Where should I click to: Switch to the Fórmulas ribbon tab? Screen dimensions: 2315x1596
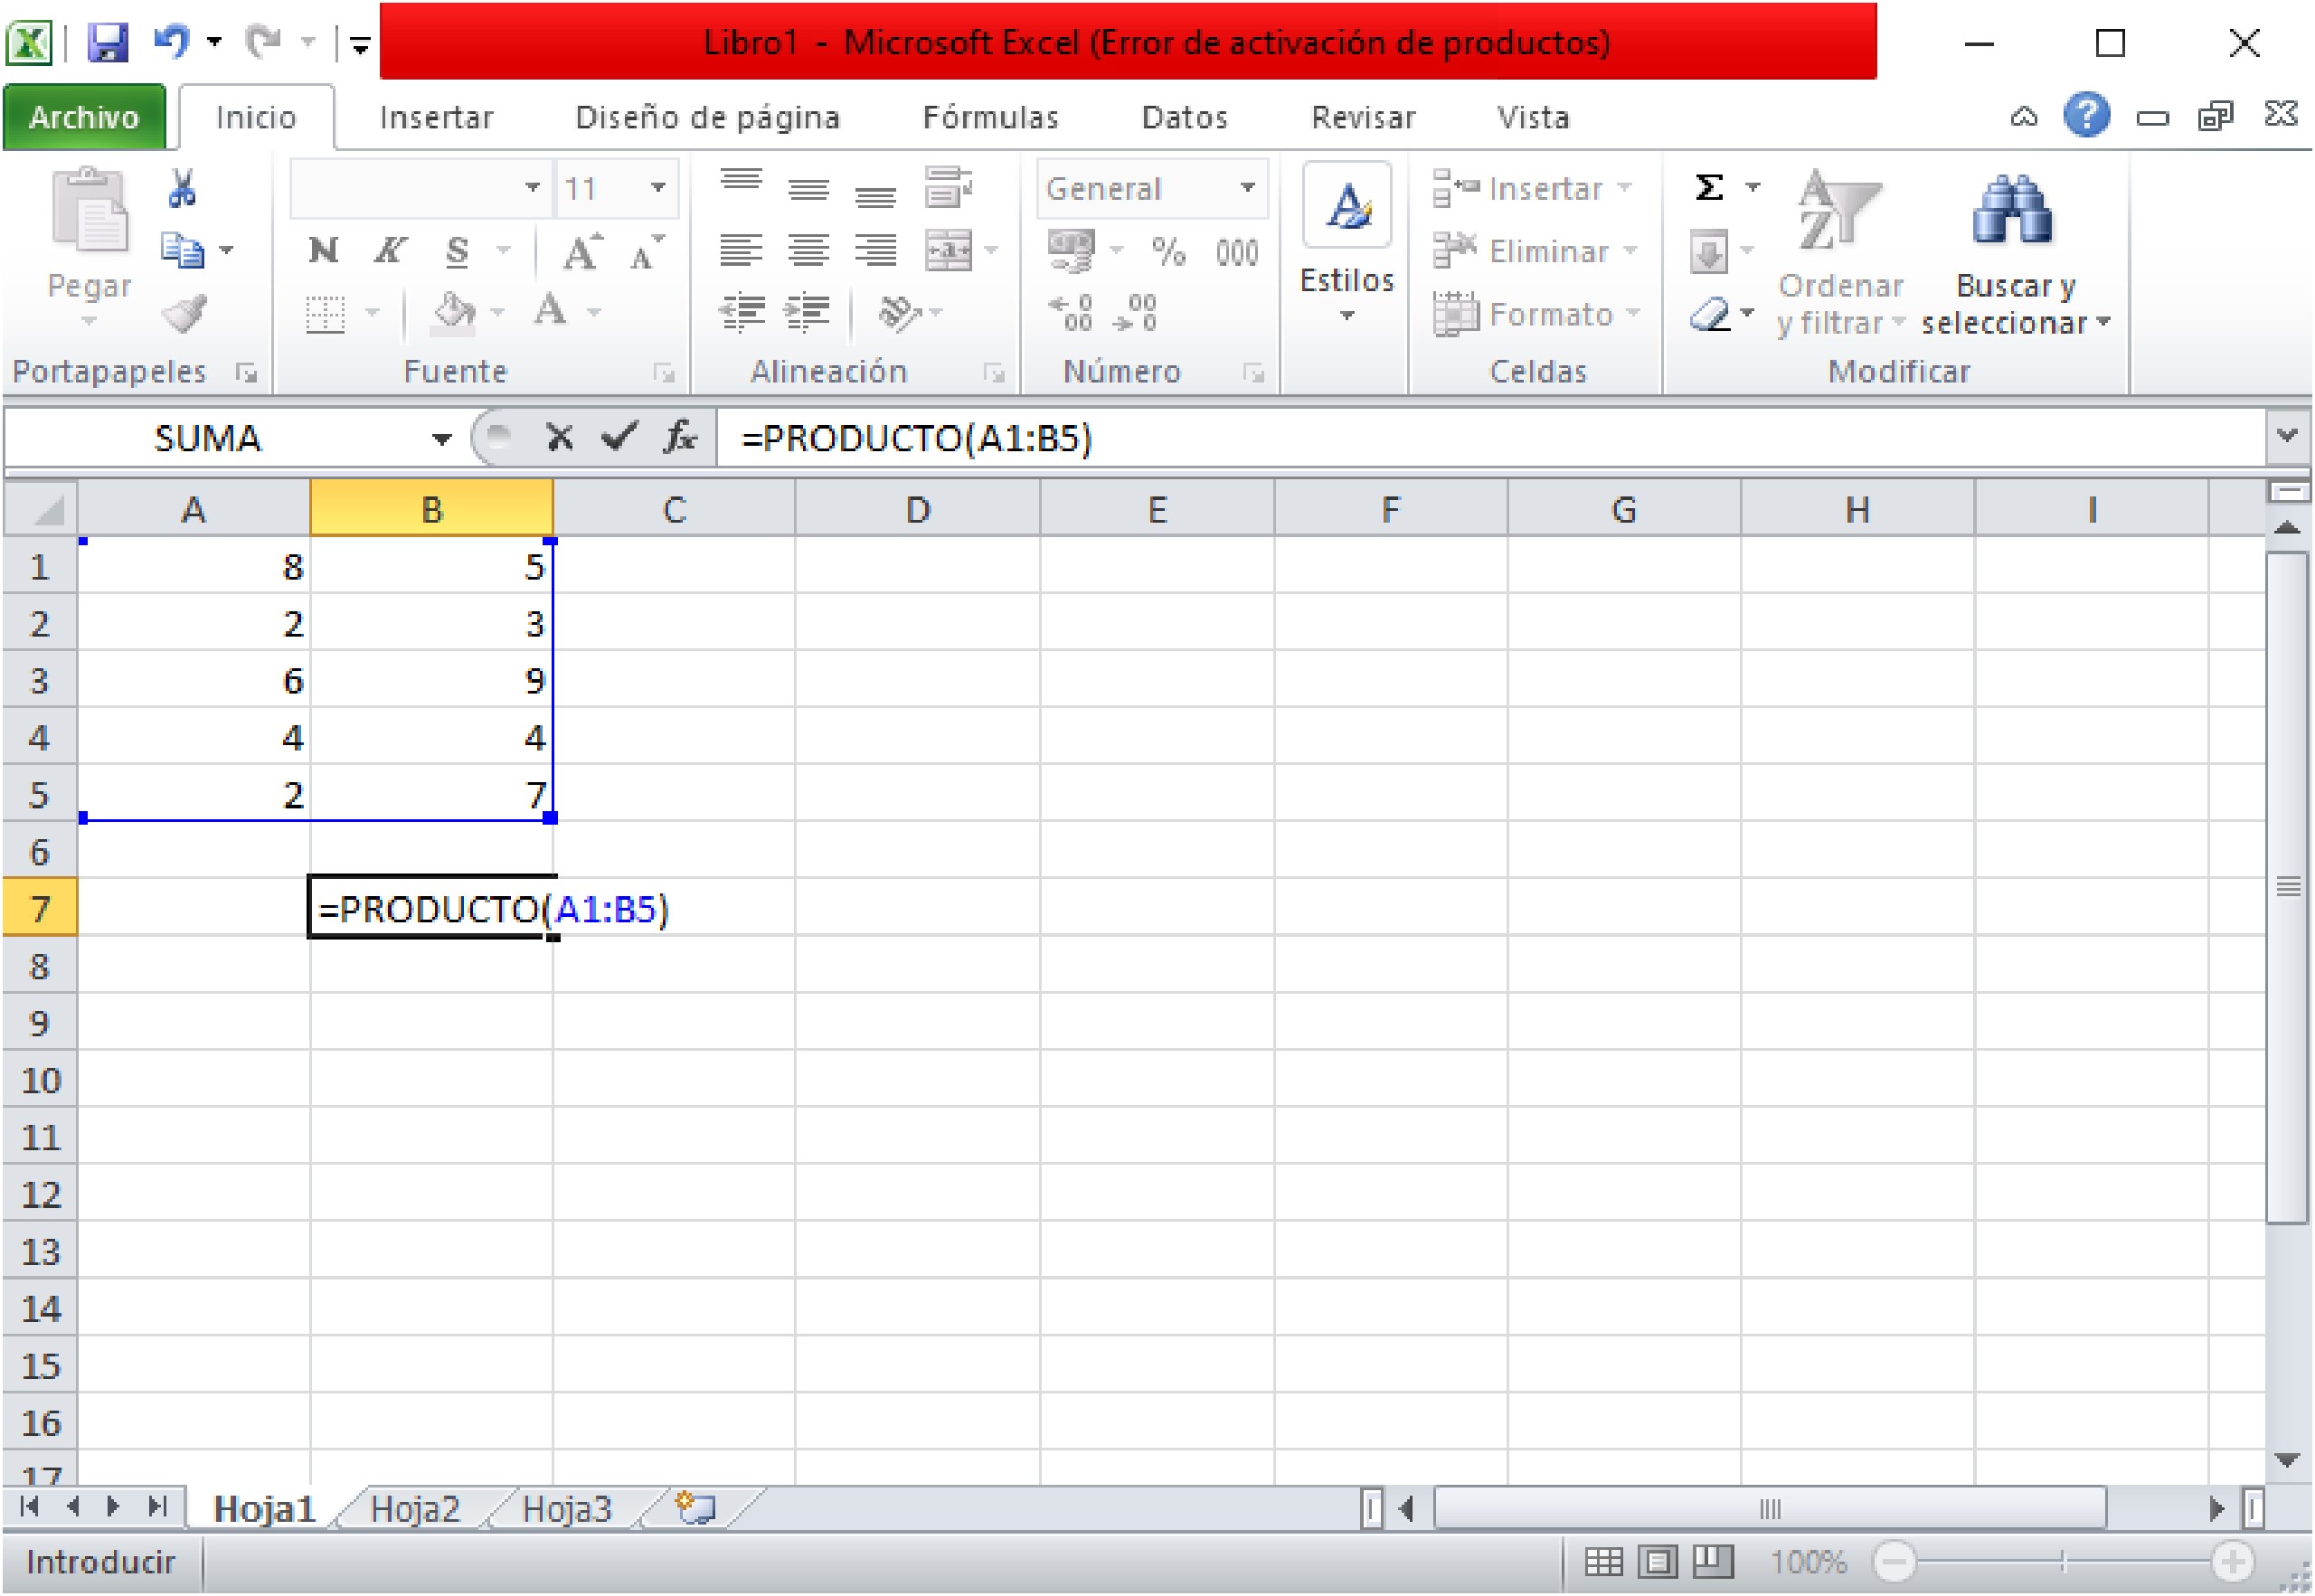(x=991, y=117)
